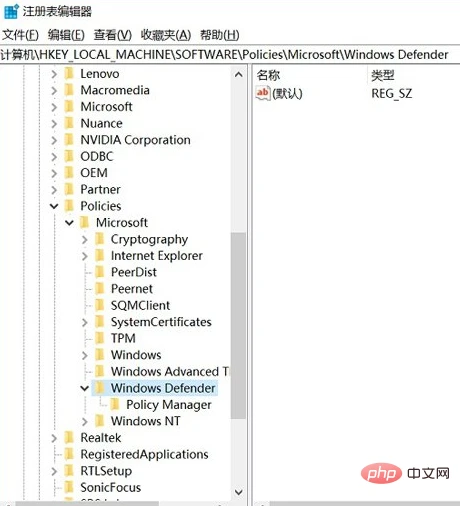Click the TPM folder icon
Screen dimensions: 460x506
point(99,338)
